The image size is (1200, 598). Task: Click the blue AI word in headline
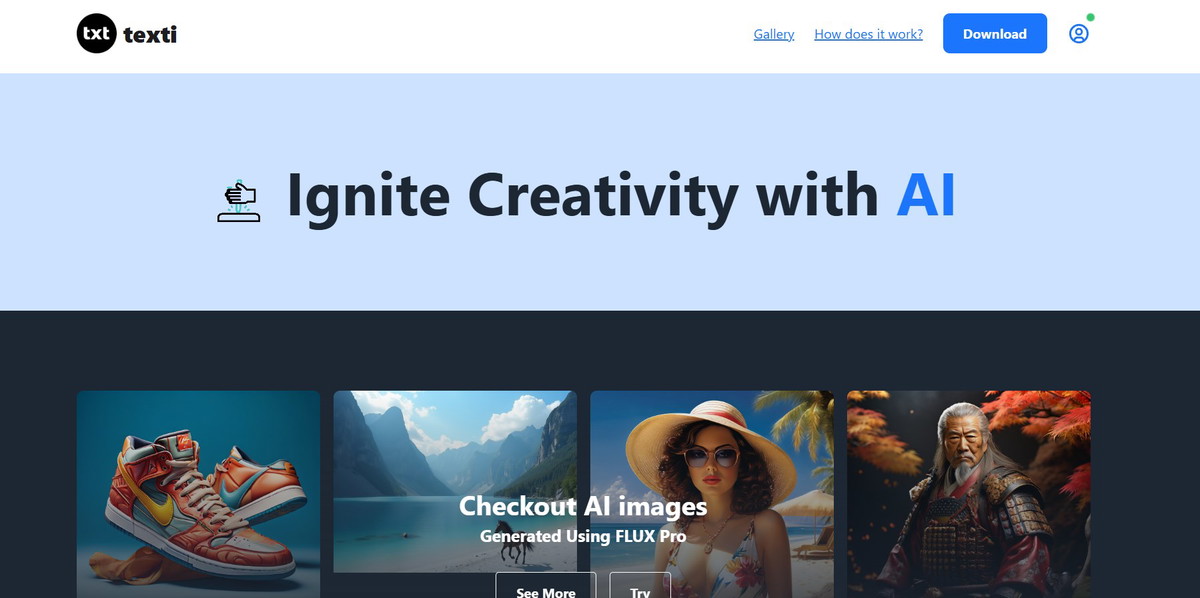926,194
